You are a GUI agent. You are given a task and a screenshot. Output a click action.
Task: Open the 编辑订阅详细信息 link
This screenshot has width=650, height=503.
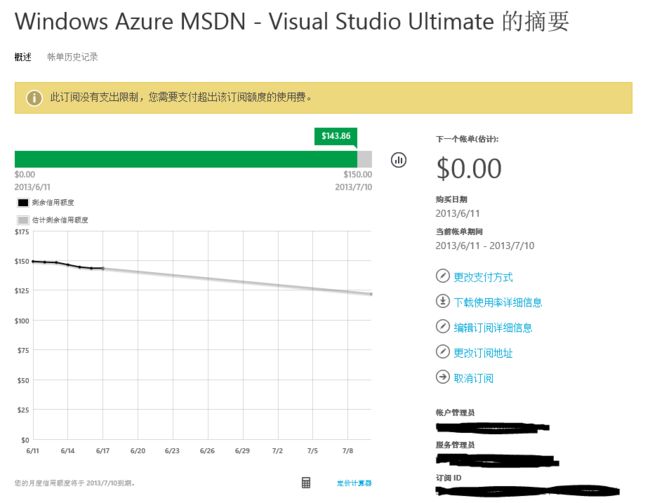click(x=492, y=328)
